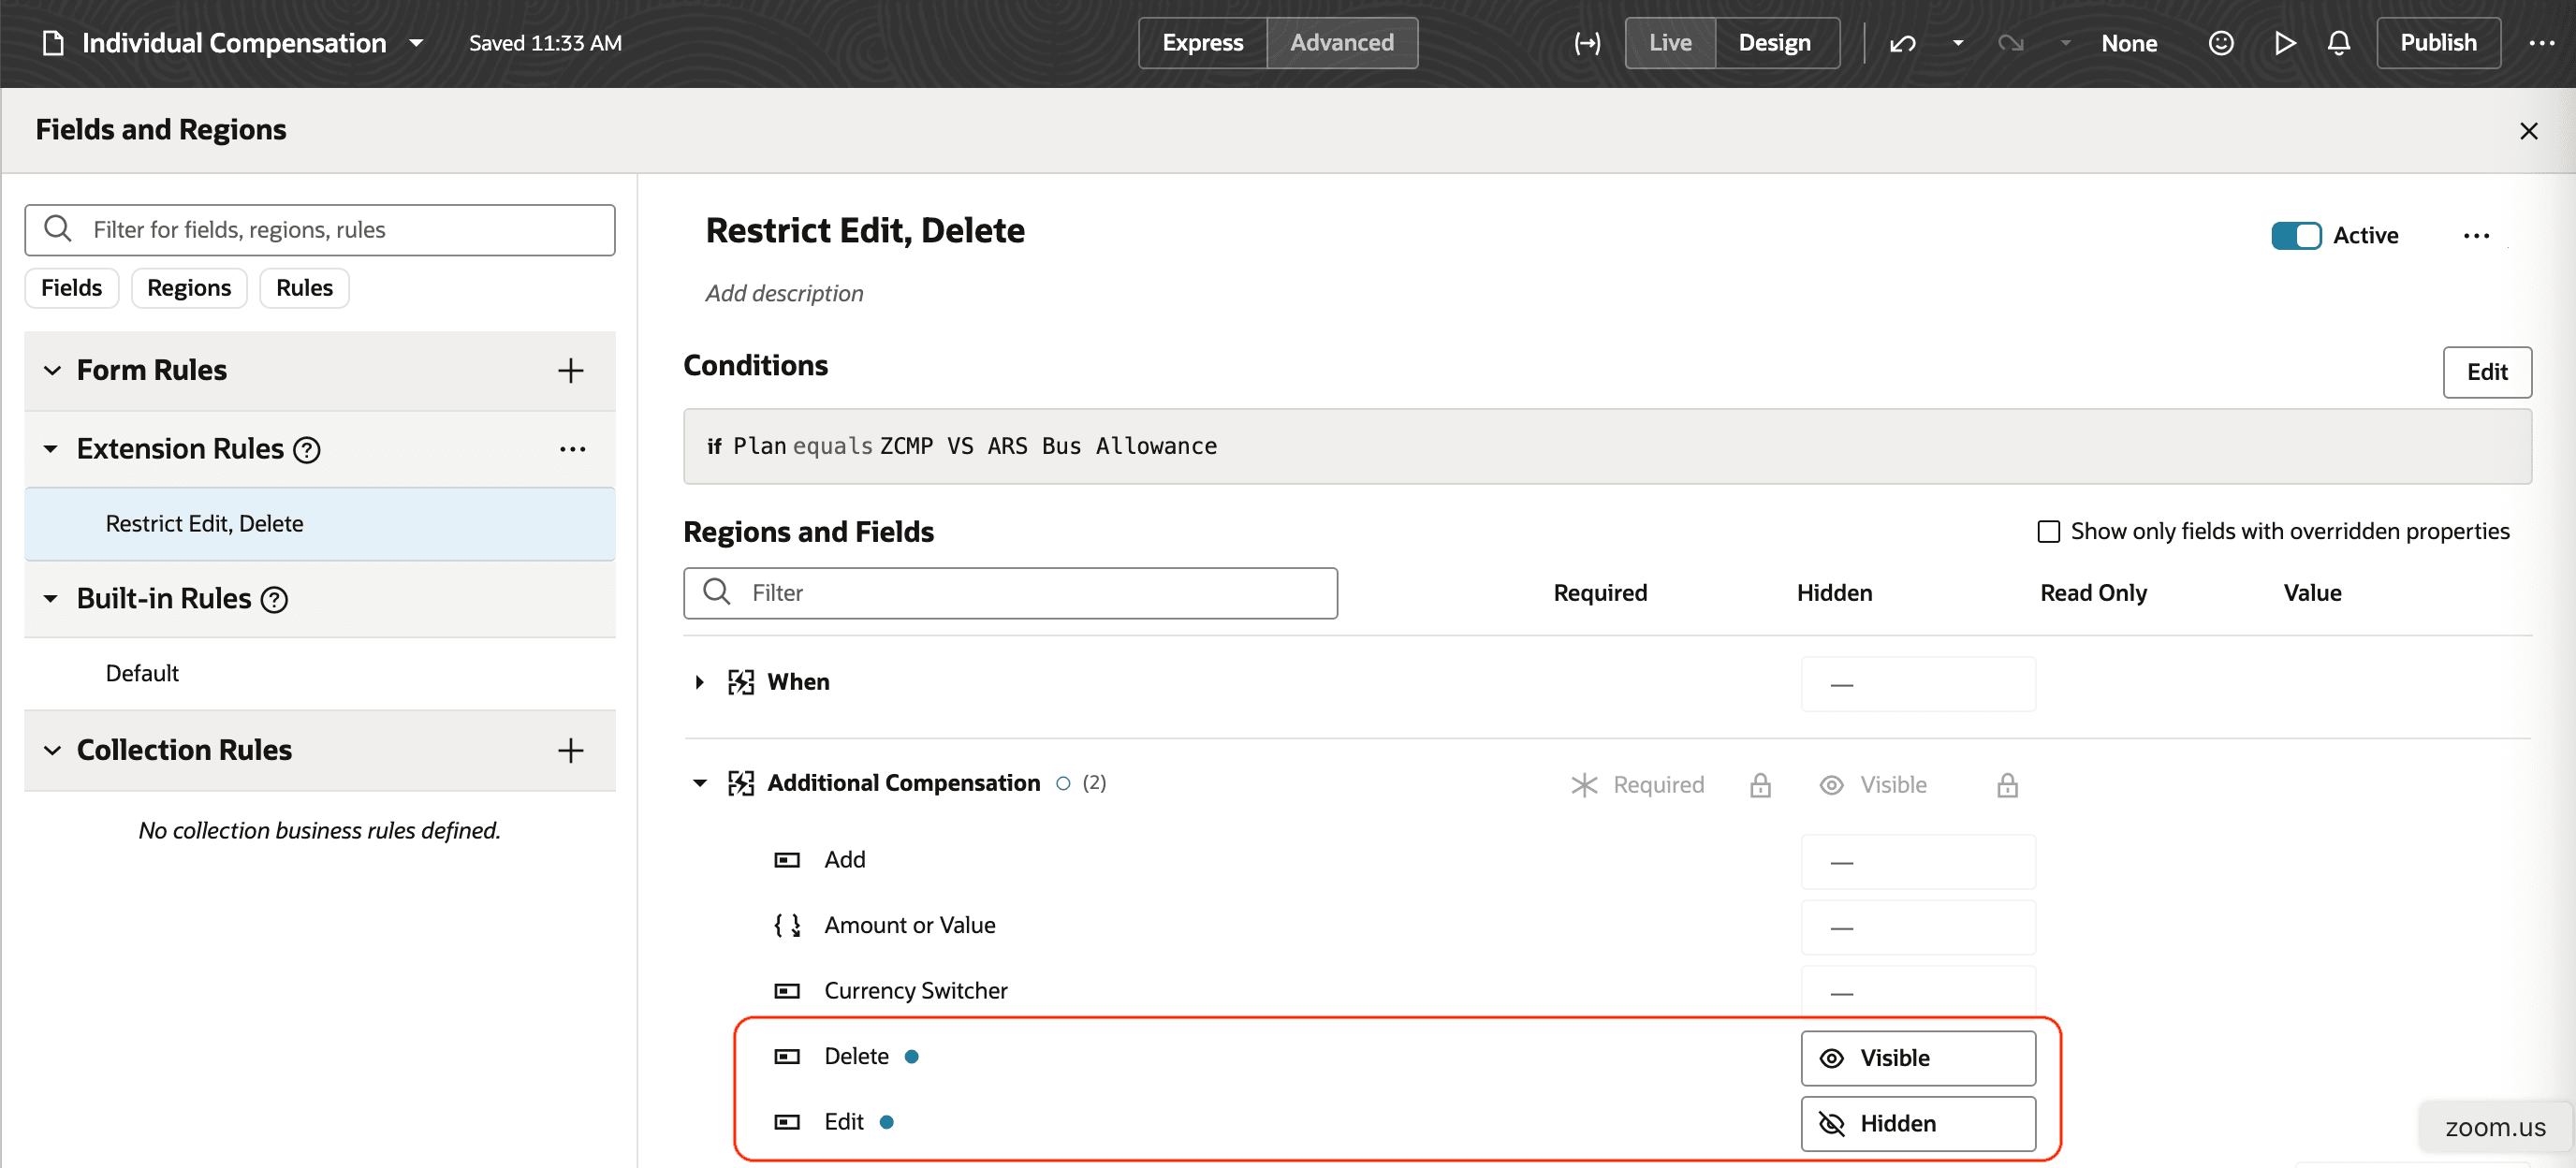2576x1168 pixels.
Task: Open the notifications bell
Action: coord(2339,43)
